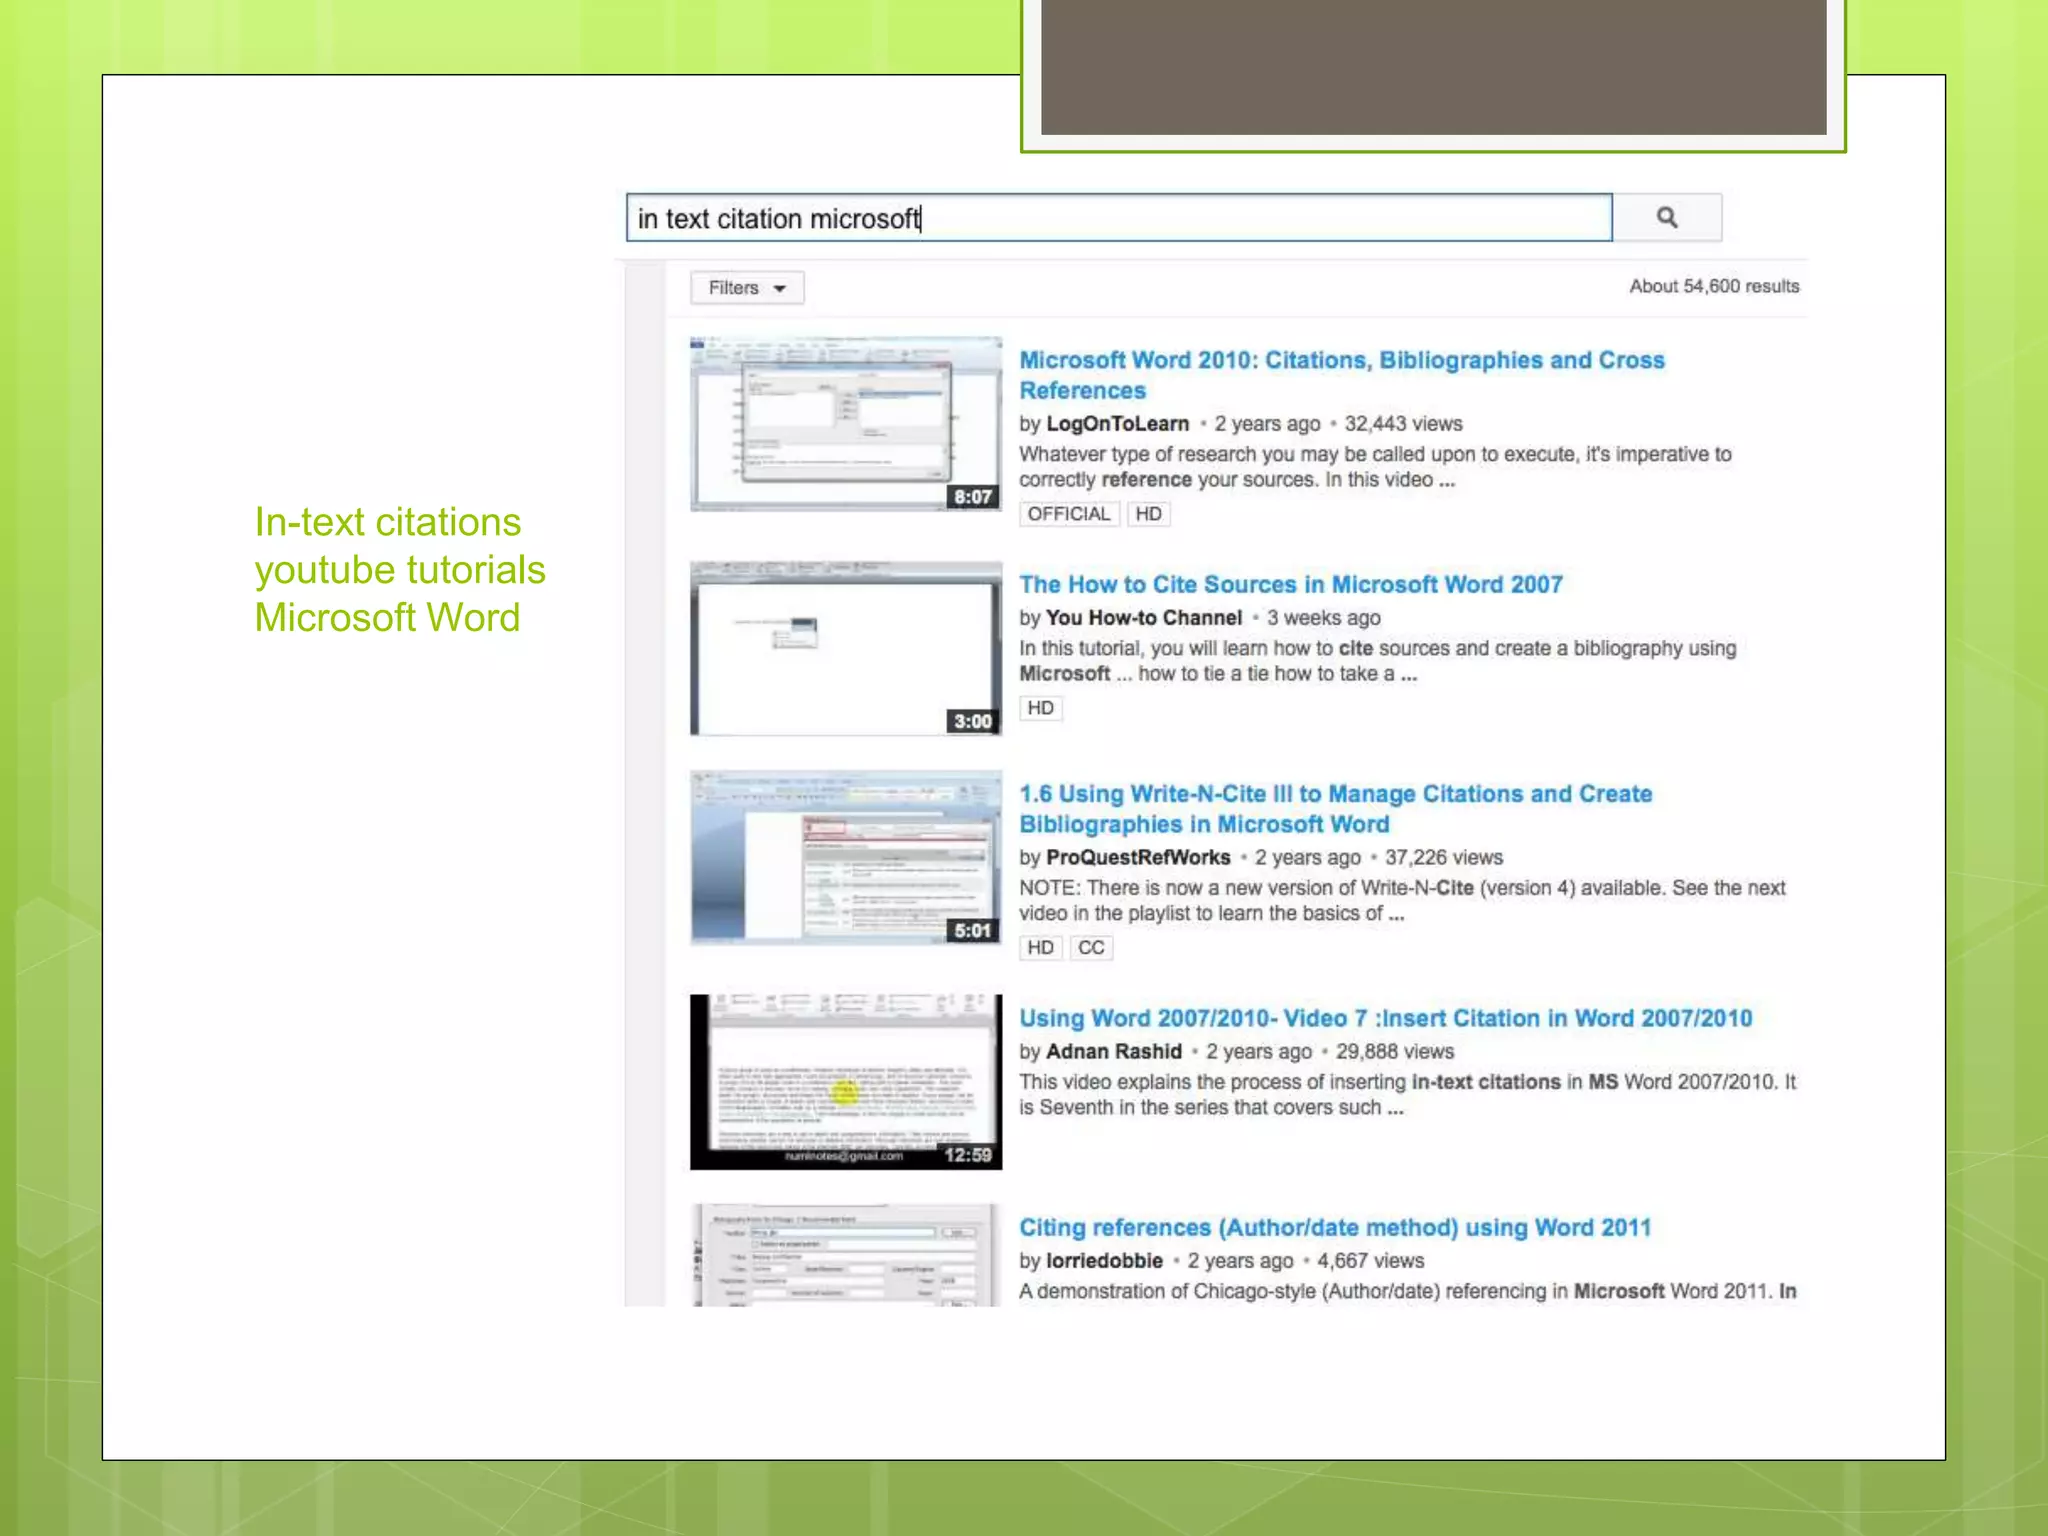The height and width of the screenshot is (1536, 2048).
Task: Click the 4,667 views text
Action: click(1370, 1261)
